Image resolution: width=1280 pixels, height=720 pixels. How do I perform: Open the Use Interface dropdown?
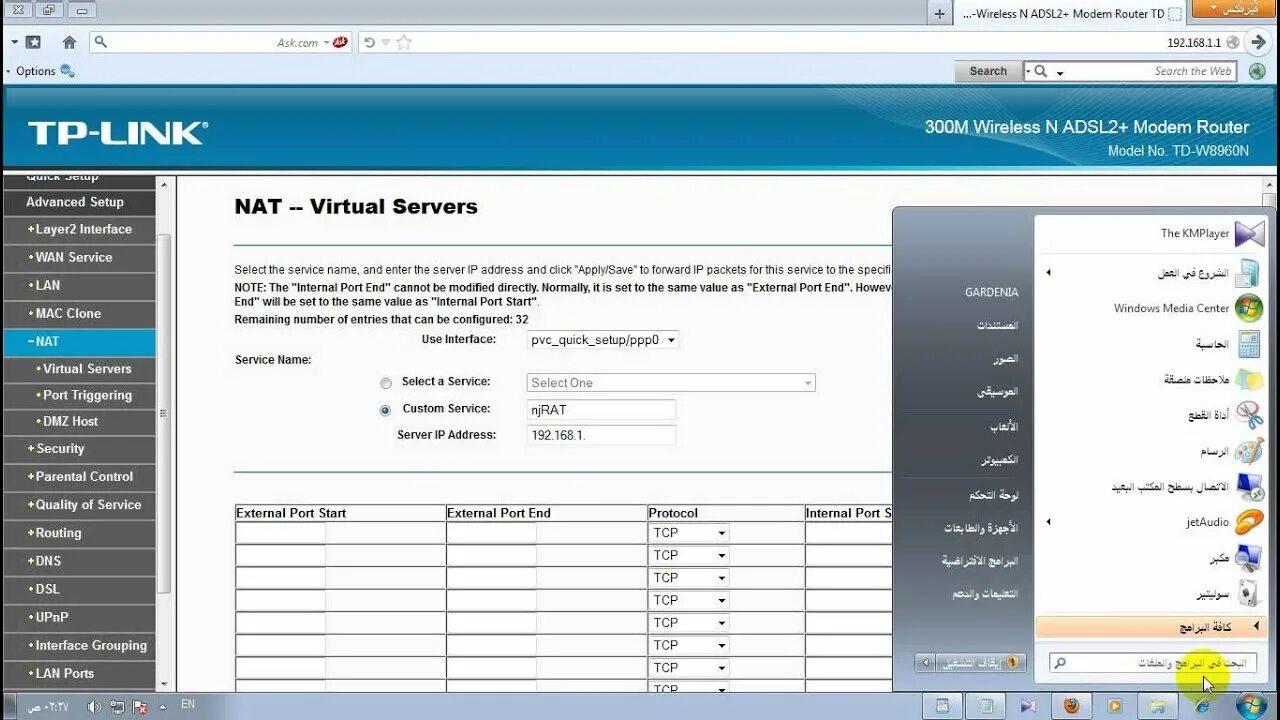[x=603, y=340]
